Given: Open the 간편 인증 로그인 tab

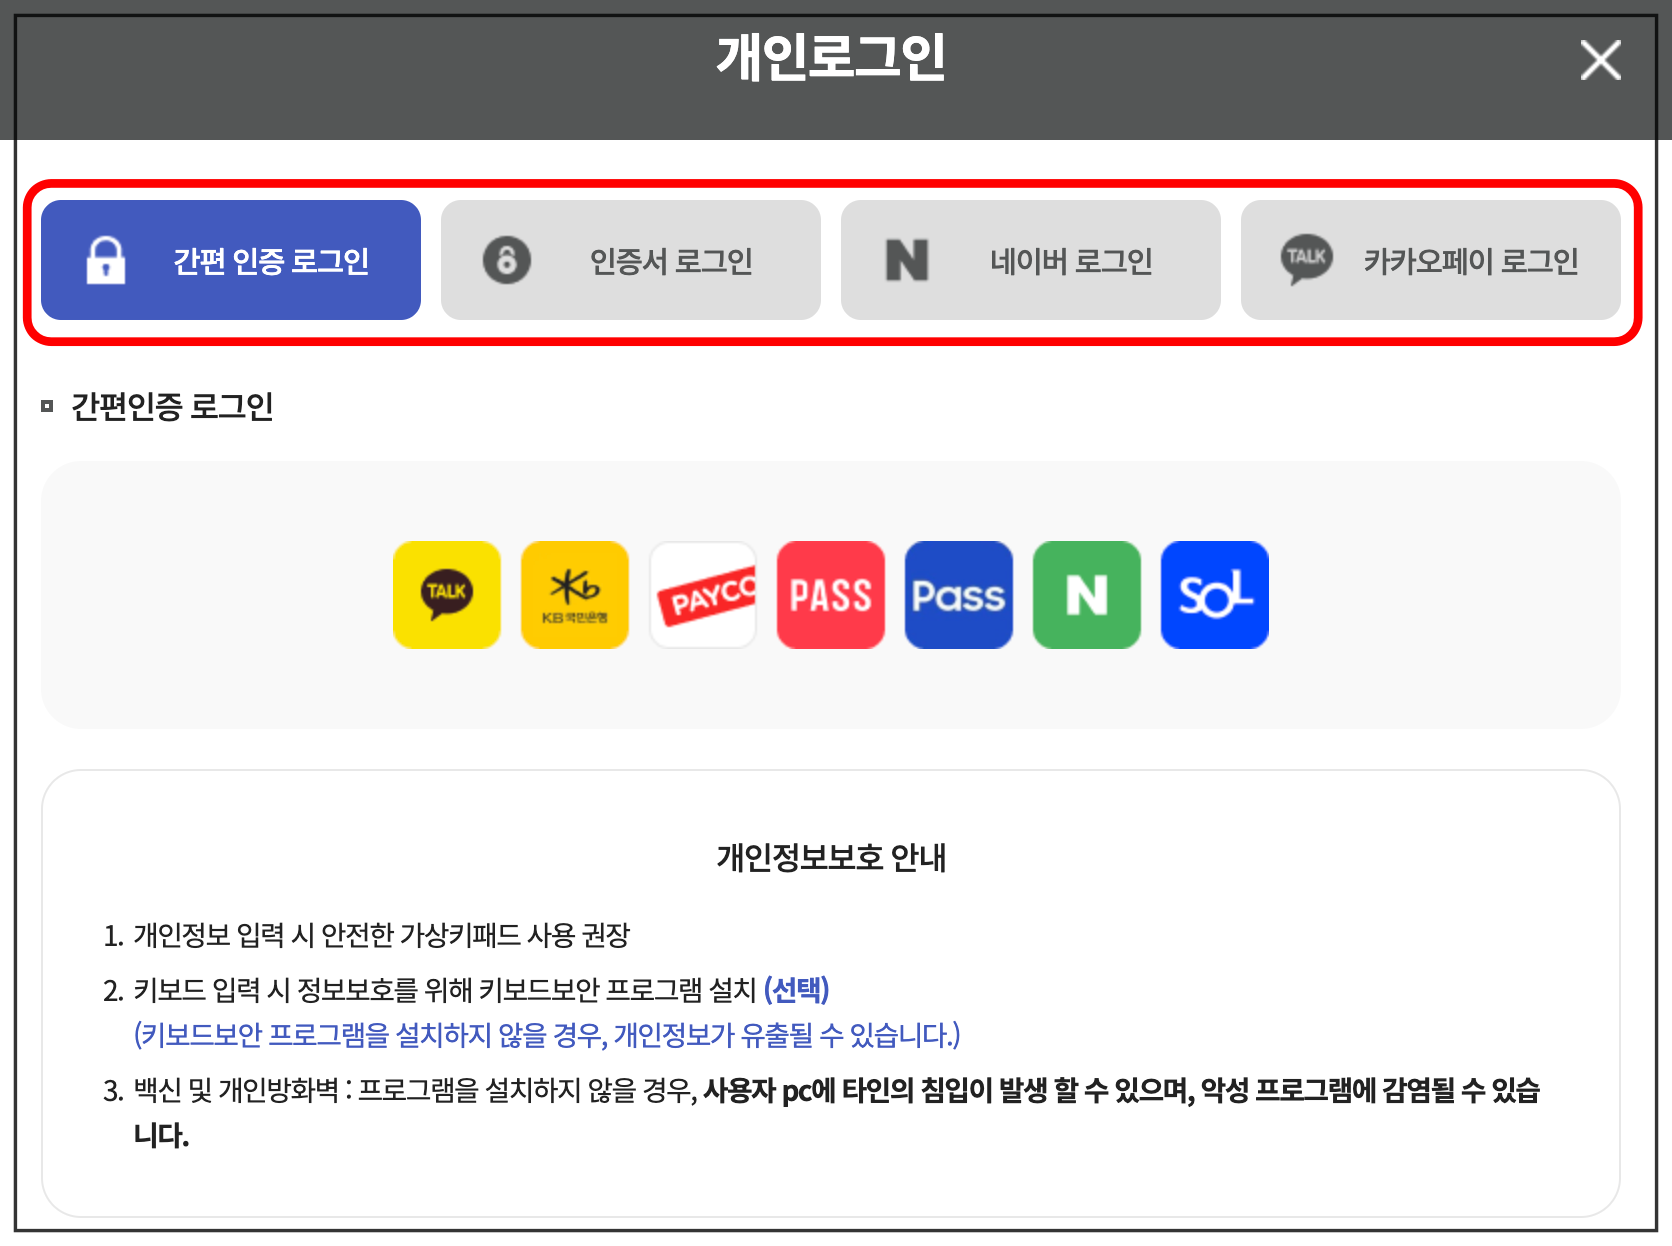Looking at the screenshot, I should click(x=231, y=260).
